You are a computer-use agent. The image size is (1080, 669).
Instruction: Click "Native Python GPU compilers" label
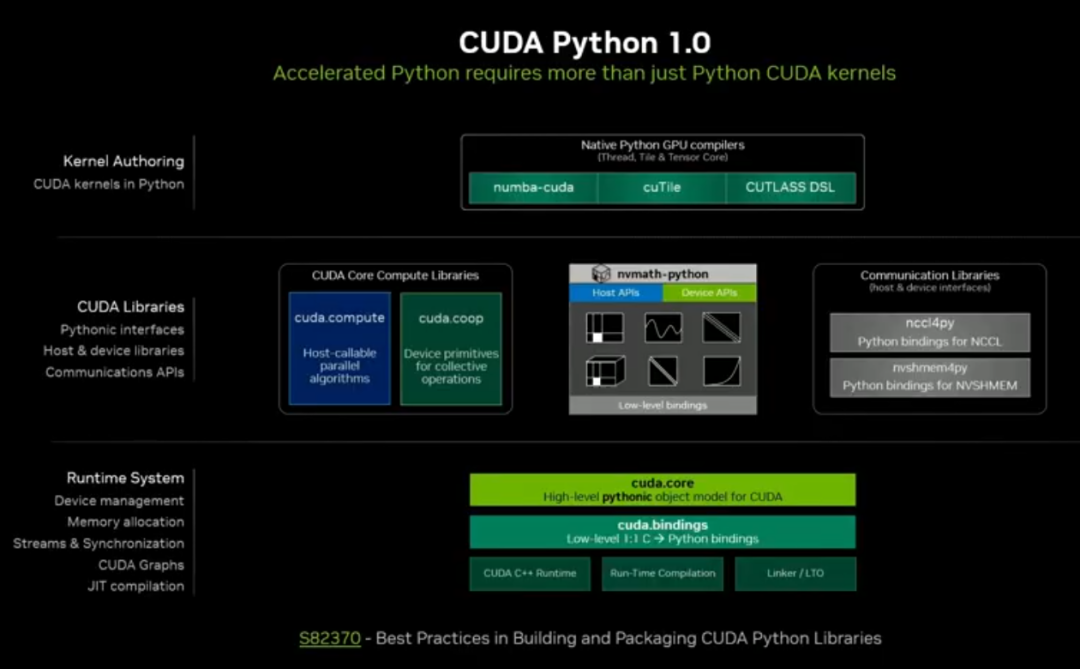tap(663, 145)
